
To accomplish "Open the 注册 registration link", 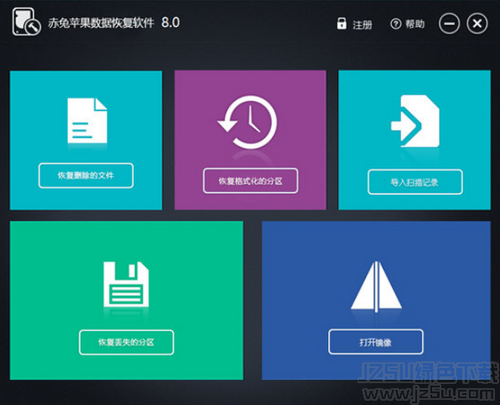I will (362, 25).
